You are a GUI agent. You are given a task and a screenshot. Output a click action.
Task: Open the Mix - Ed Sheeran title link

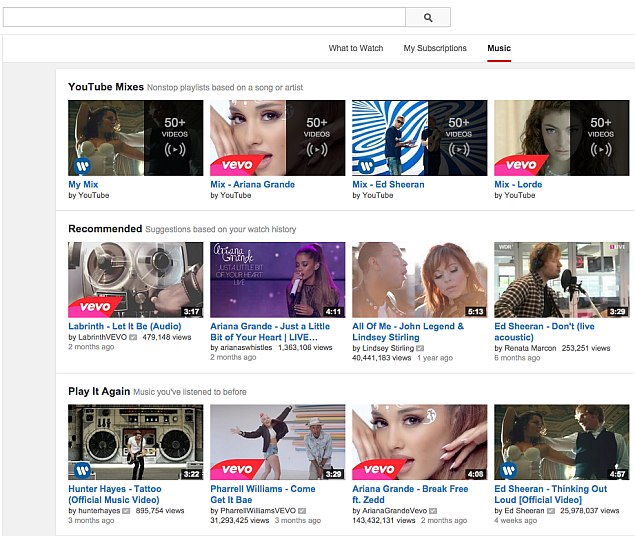(x=388, y=184)
